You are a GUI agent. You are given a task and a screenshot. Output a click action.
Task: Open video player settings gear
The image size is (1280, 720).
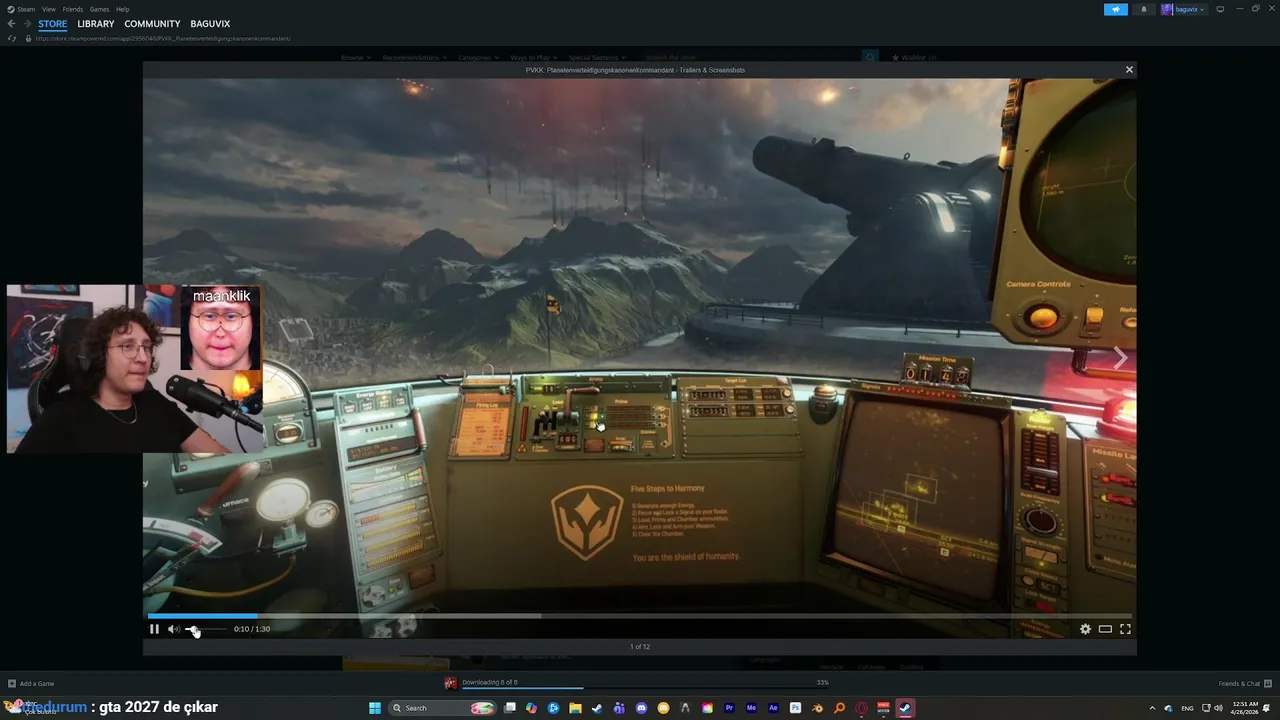pos(1085,629)
